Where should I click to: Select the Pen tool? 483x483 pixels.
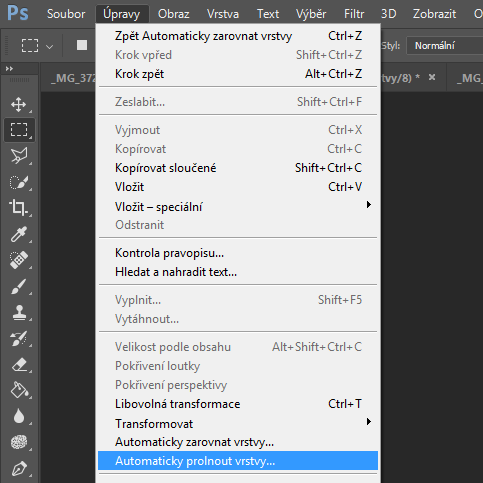coord(19,468)
